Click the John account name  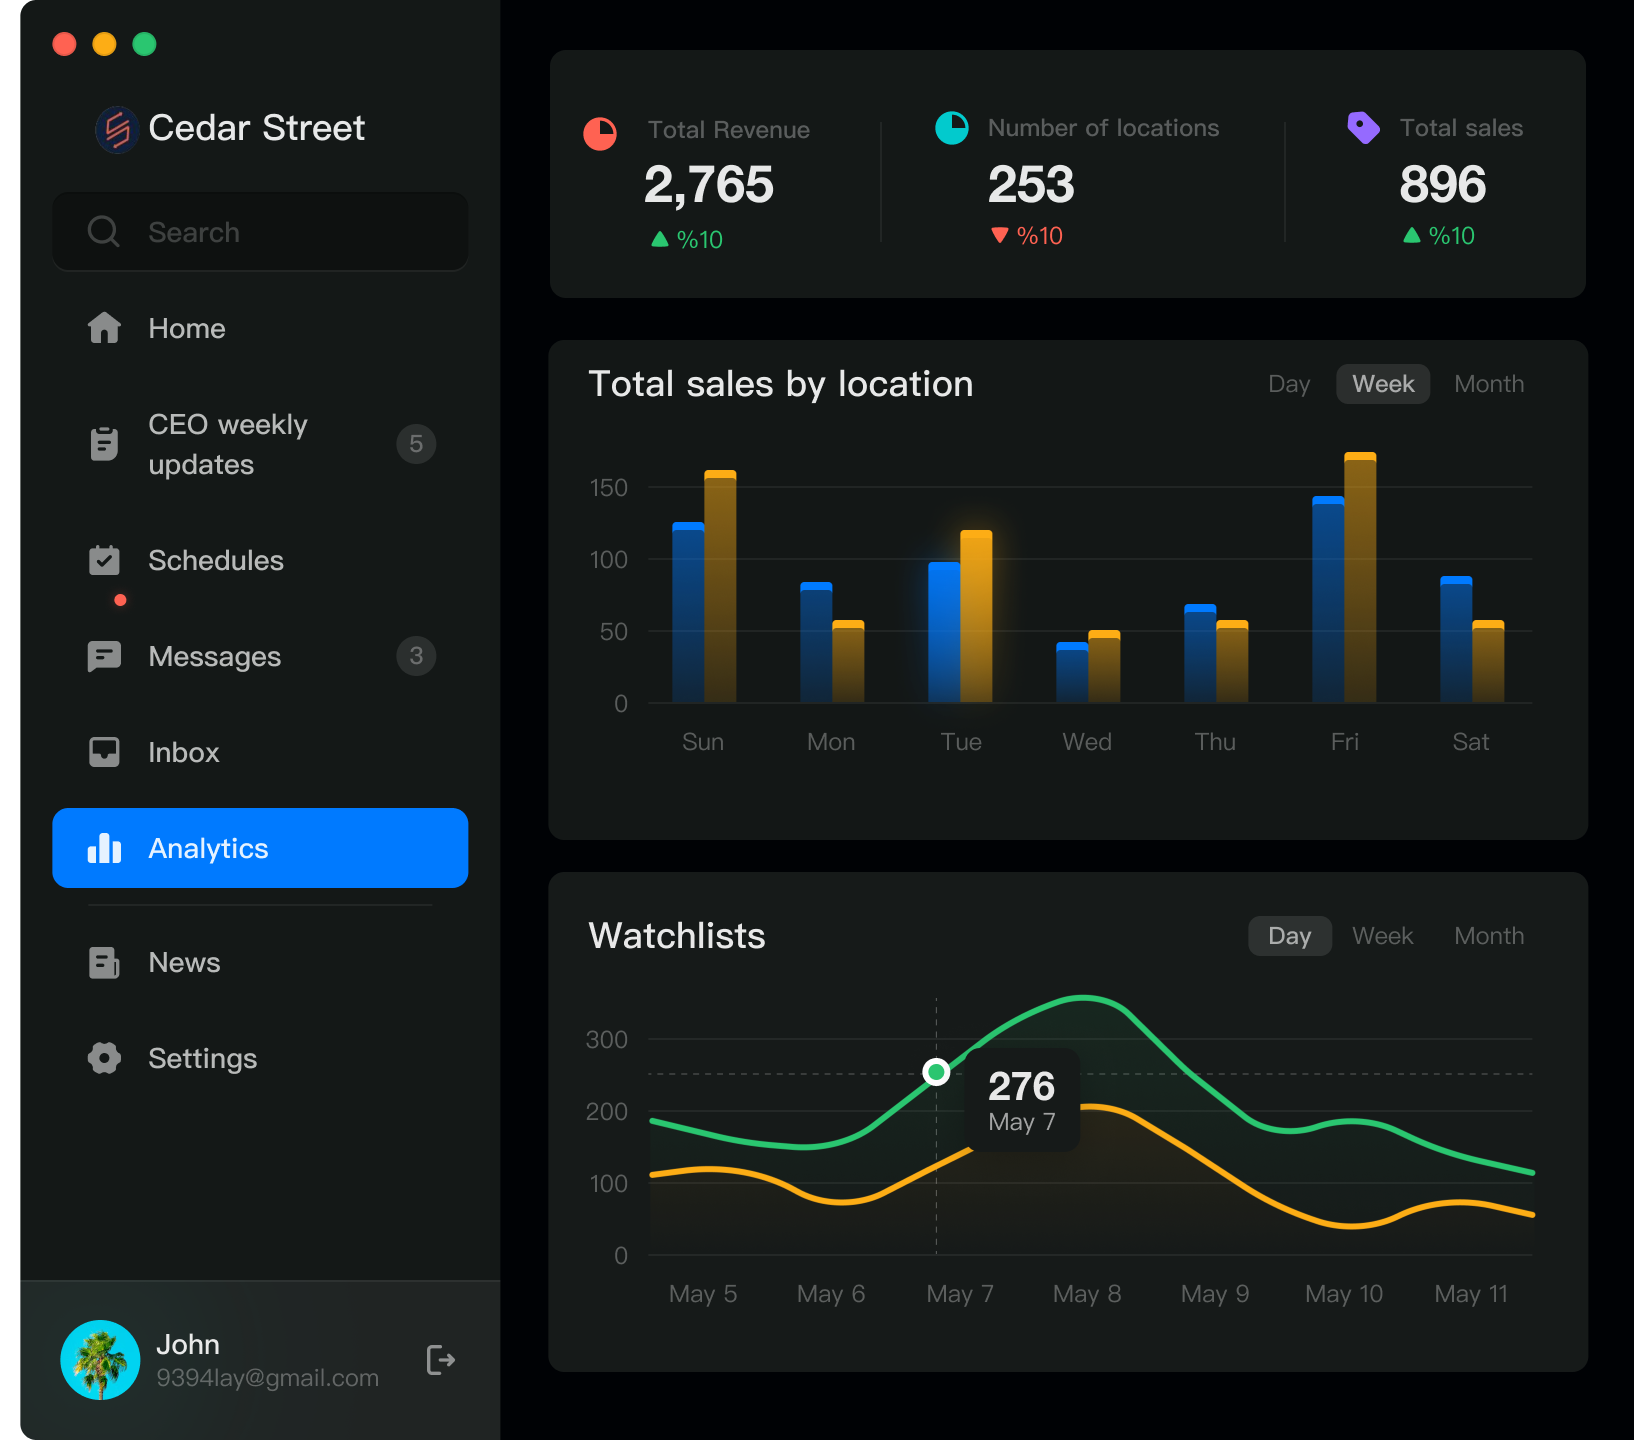point(188,1344)
